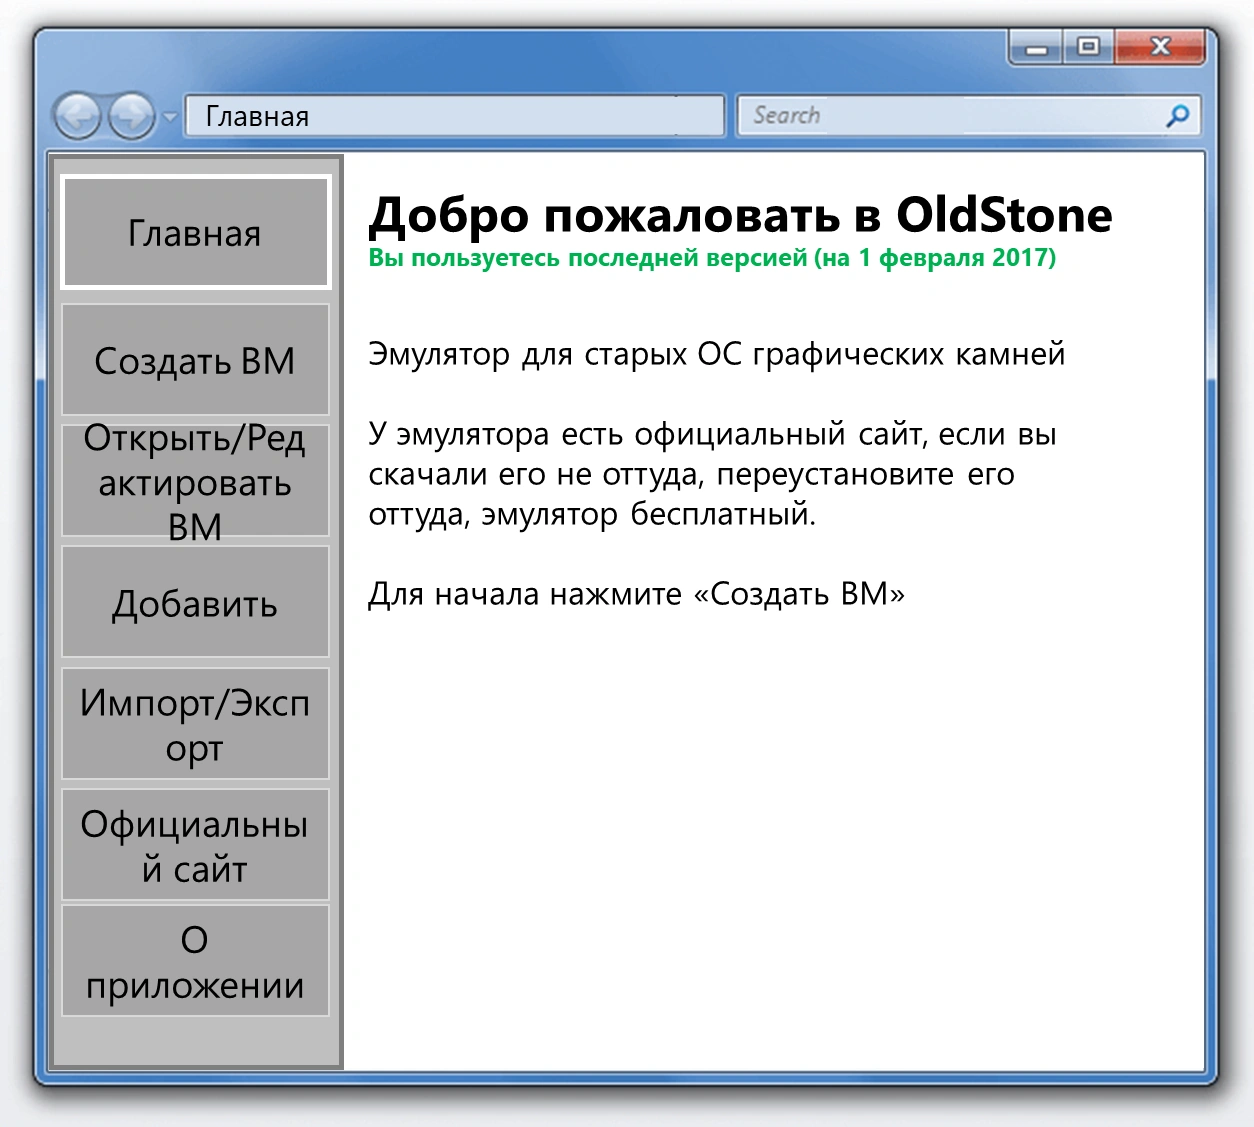
Task: Select the Главная sidebar tab
Action: [x=195, y=233]
